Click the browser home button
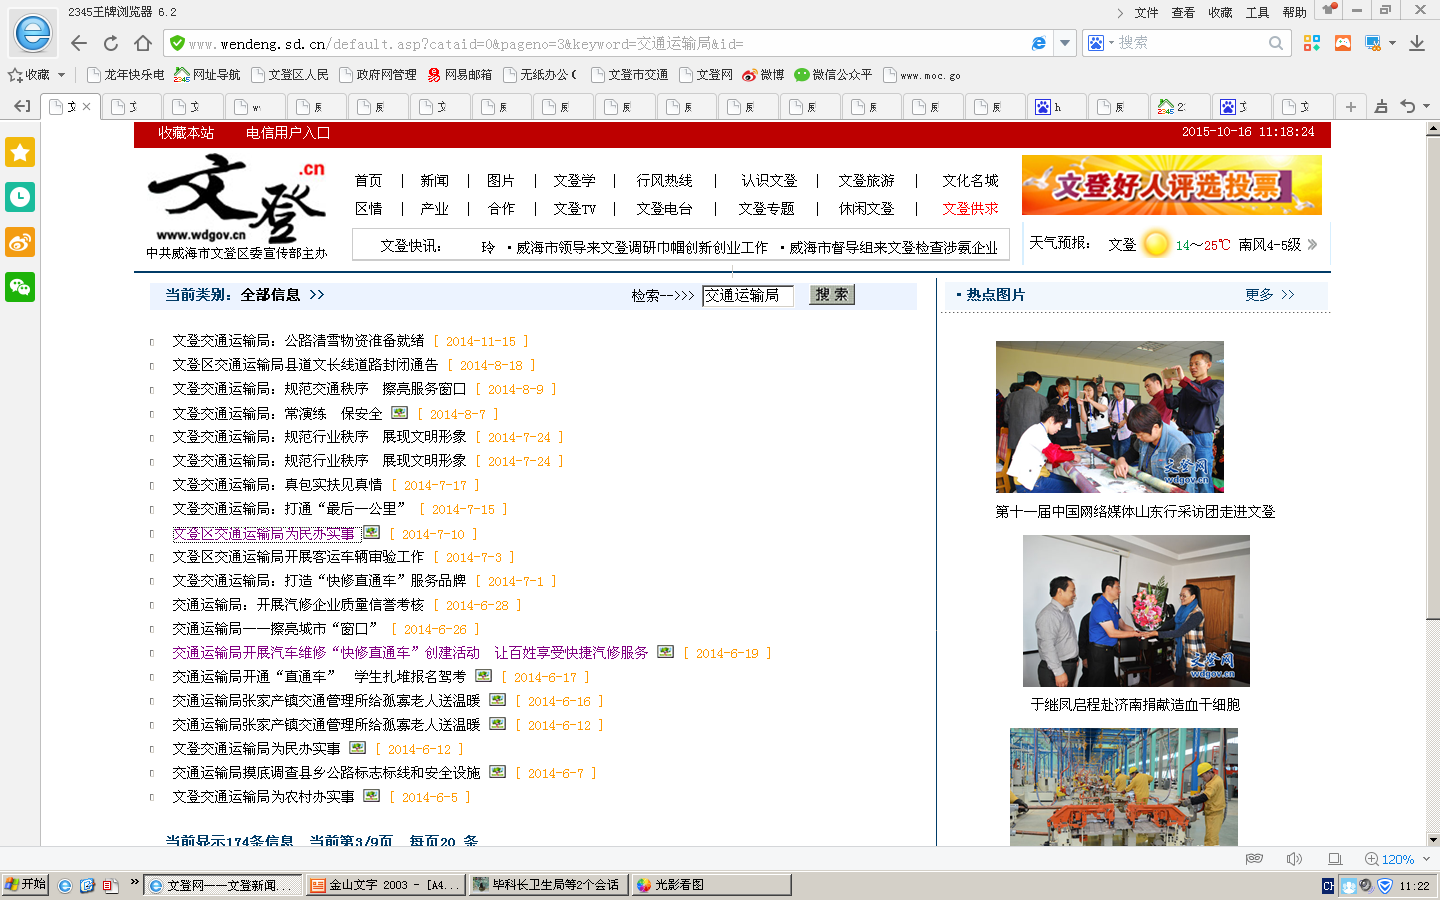 point(143,43)
